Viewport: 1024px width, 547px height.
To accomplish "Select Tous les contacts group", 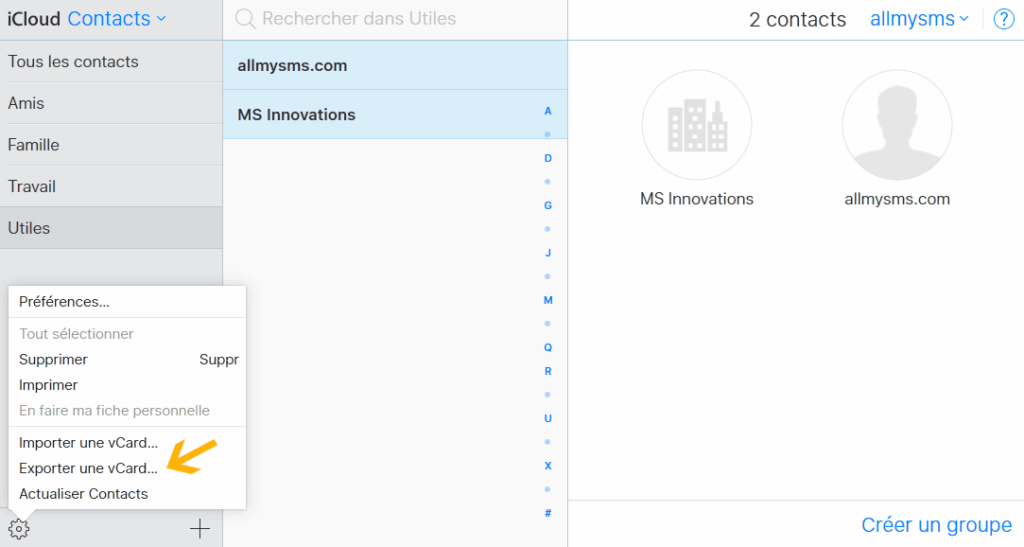I will pos(111,61).
